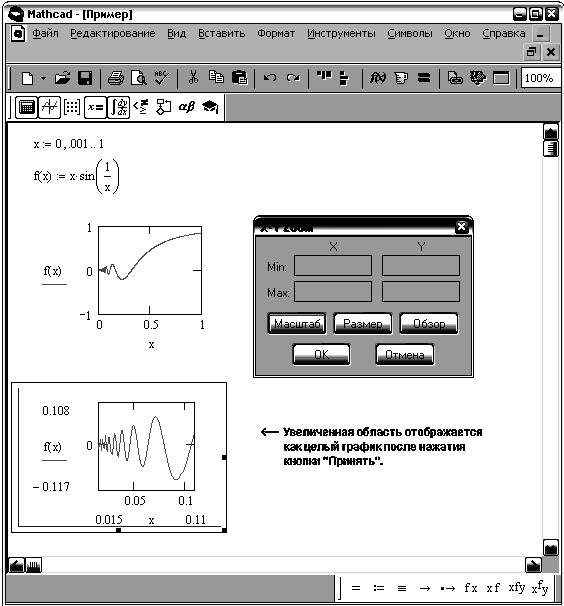Create a new worksheet with New icon
564x606 pixels.
point(27,78)
